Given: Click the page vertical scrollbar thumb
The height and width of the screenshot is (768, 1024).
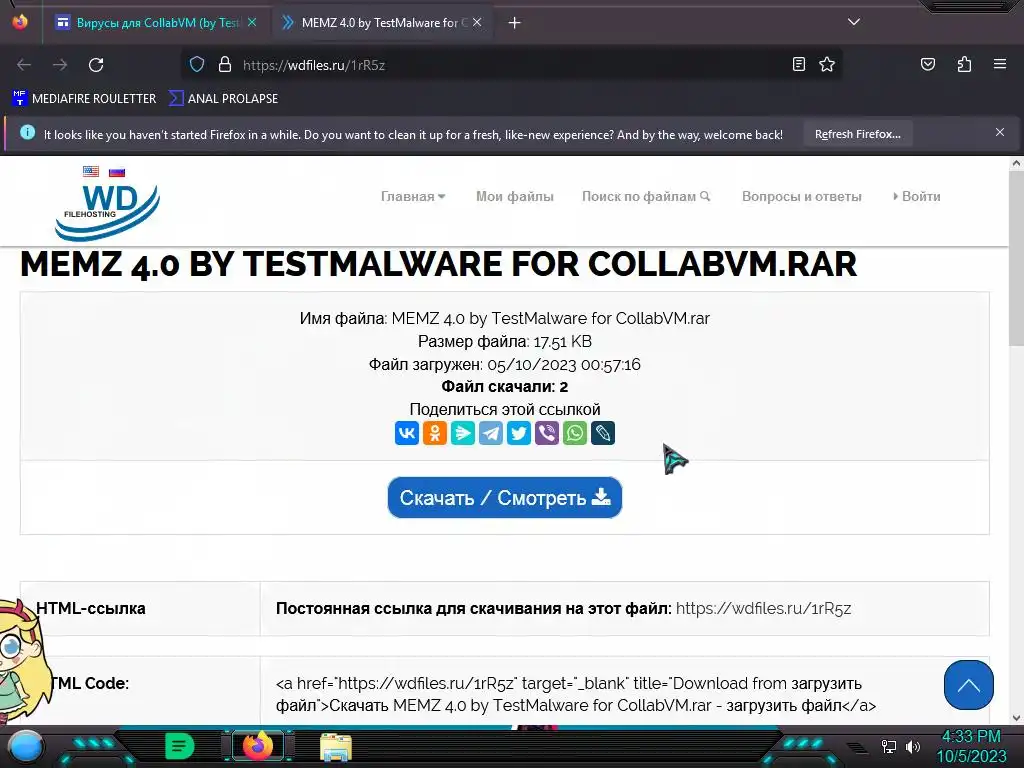Looking at the screenshot, I should 1016,259.
